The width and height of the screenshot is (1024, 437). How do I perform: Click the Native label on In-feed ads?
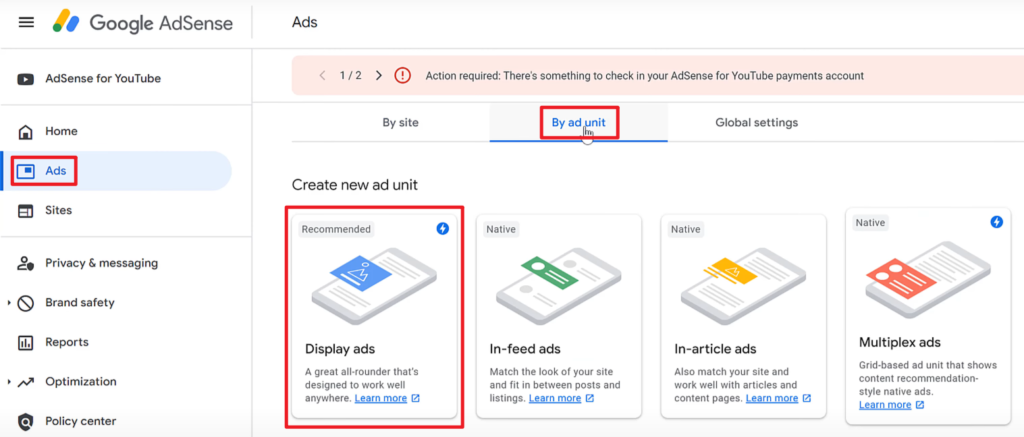(501, 229)
